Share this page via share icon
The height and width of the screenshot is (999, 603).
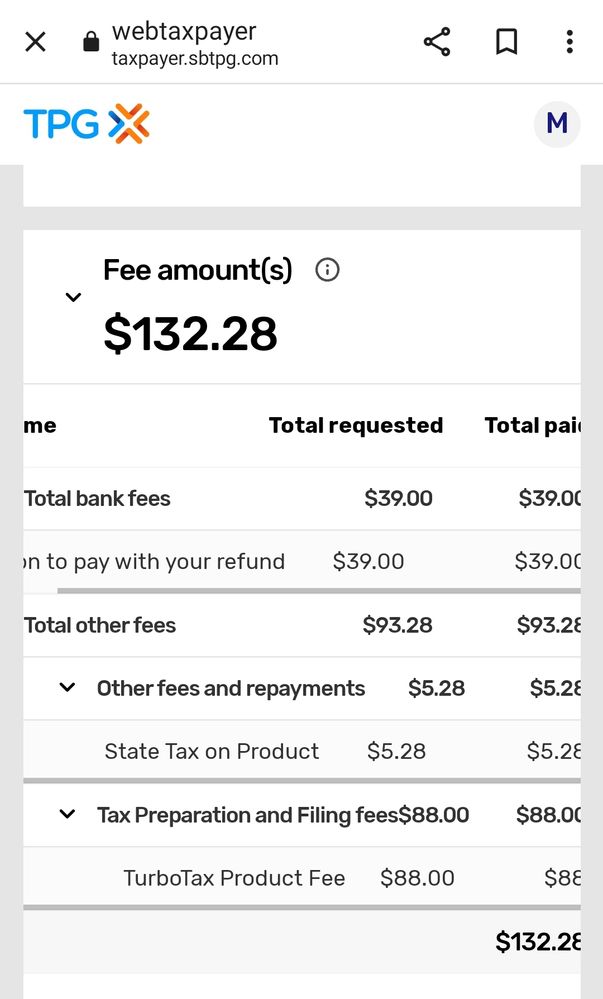437,42
